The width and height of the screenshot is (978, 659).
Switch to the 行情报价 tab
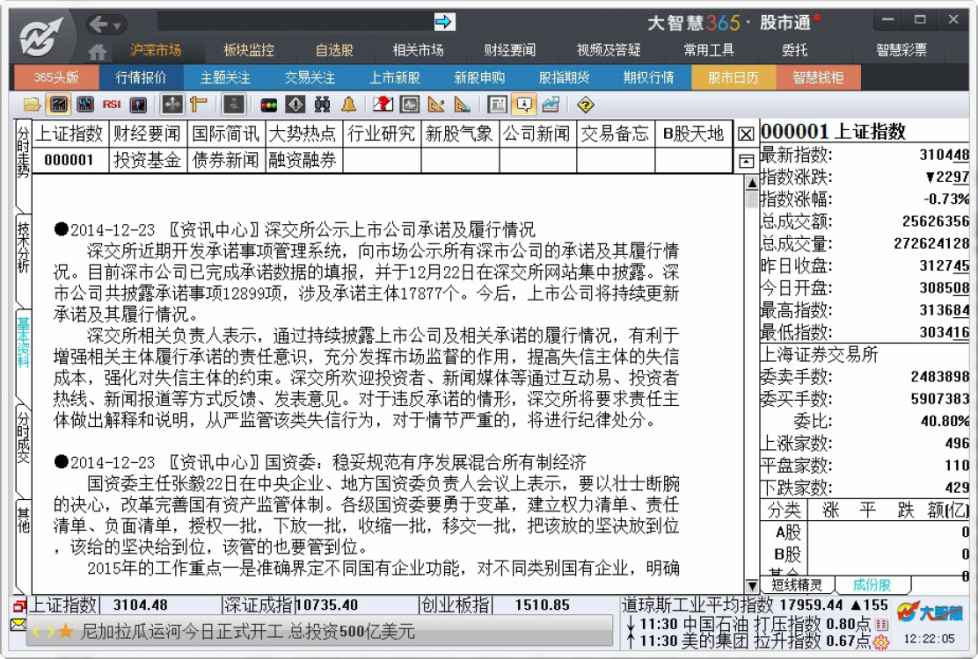[141, 78]
